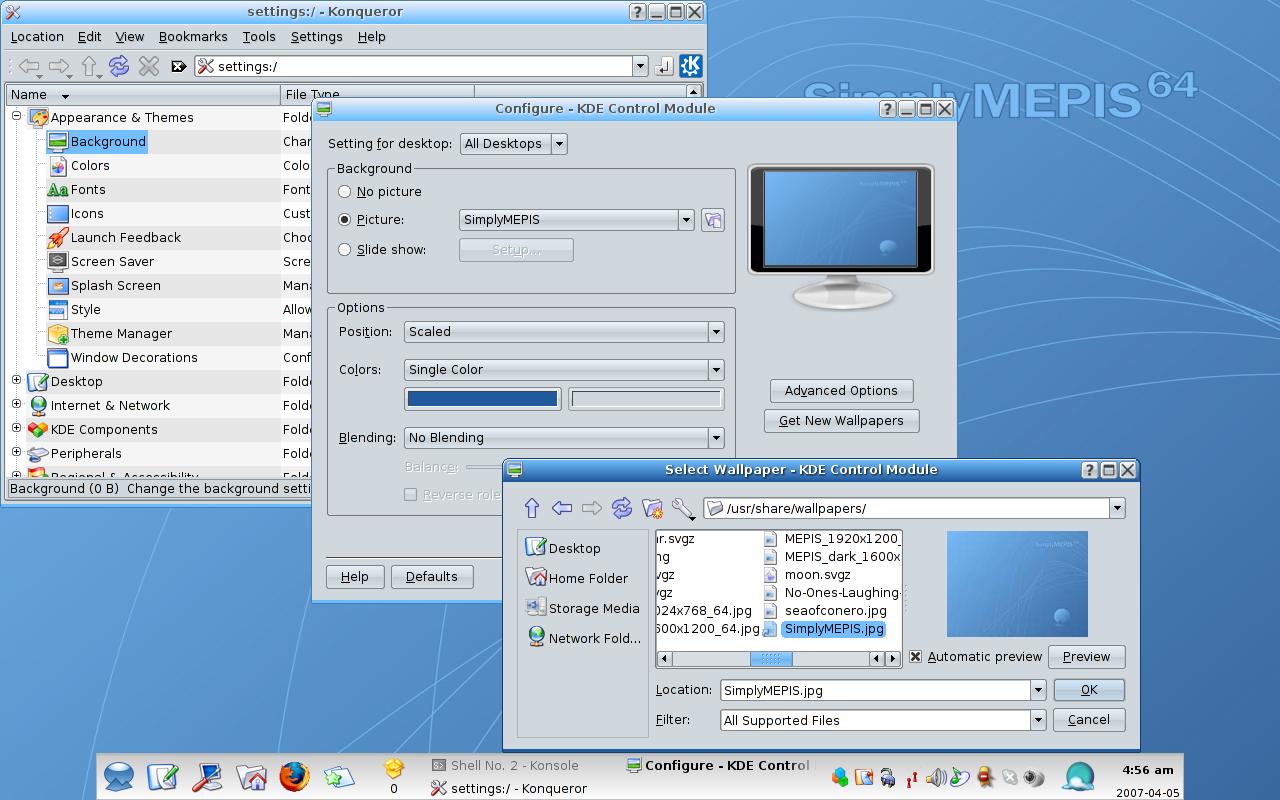The image size is (1280, 800).
Task: Expand KDE Components tree node
Action: (16, 428)
